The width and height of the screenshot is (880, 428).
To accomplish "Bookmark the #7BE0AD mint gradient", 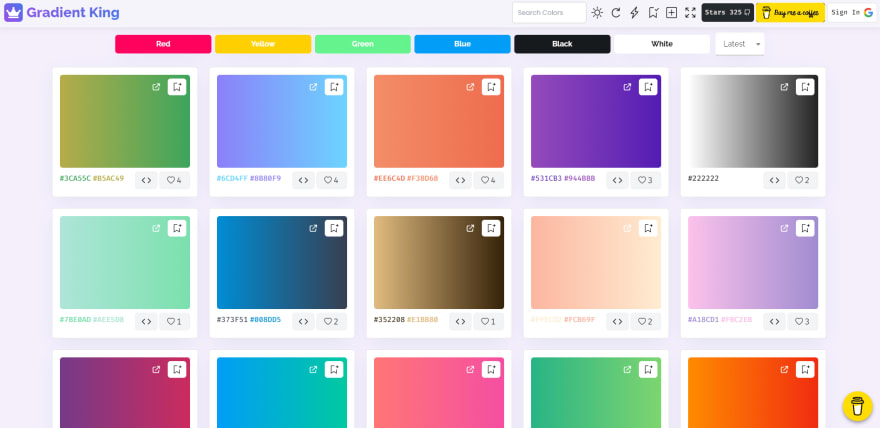I will [177, 228].
